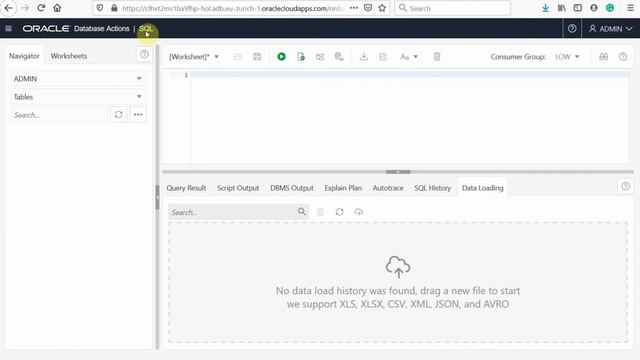Click the browser Search box

pyautogui.click(x=452, y=8)
